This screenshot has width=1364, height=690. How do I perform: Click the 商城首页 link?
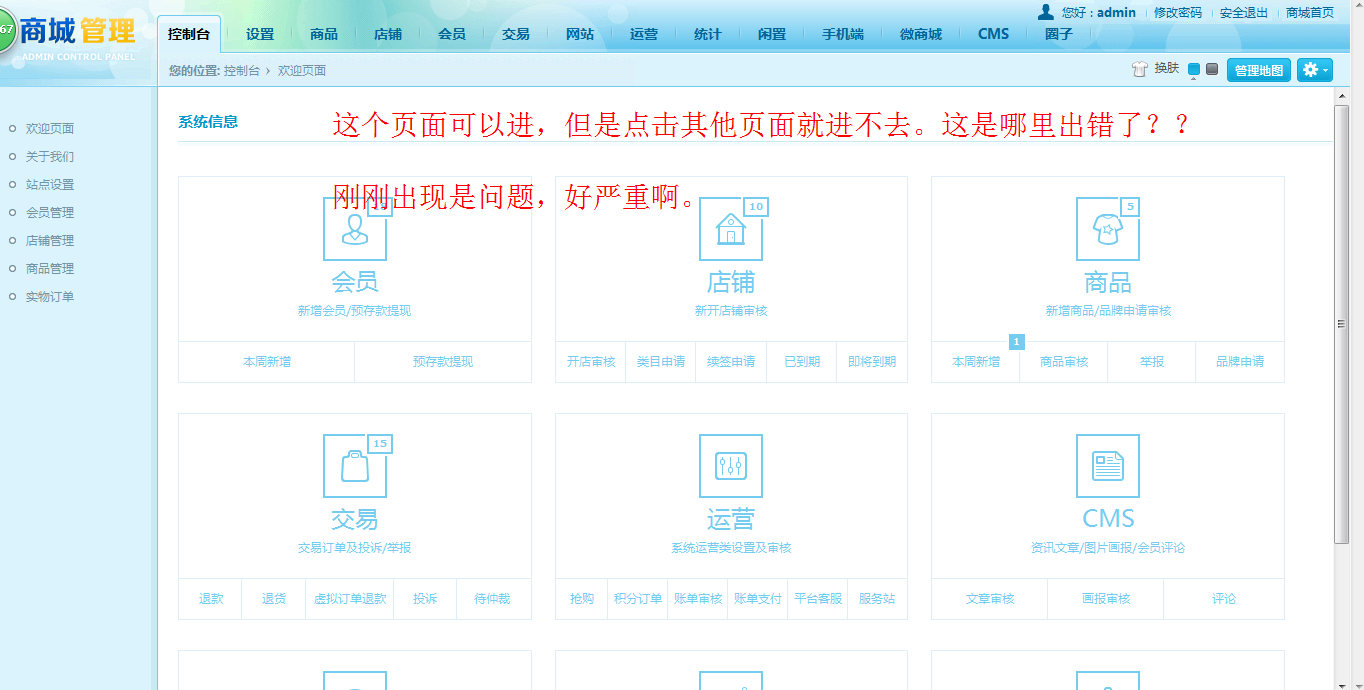pyautogui.click(x=1310, y=13)
